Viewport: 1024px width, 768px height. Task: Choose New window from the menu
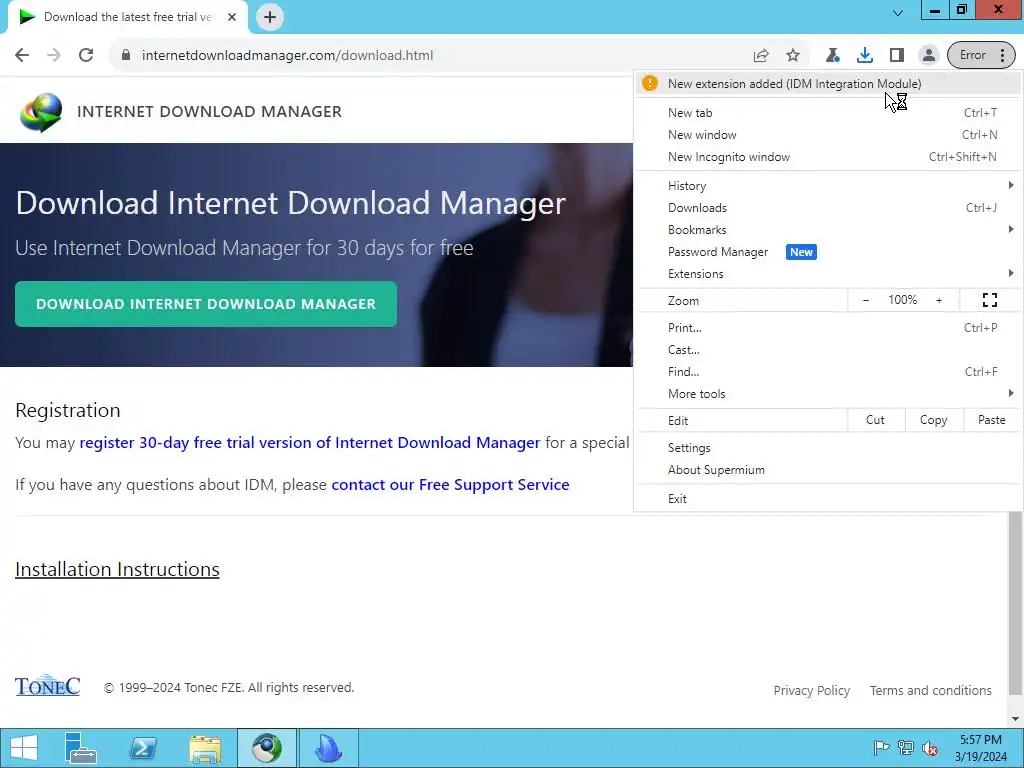point(828,135)
